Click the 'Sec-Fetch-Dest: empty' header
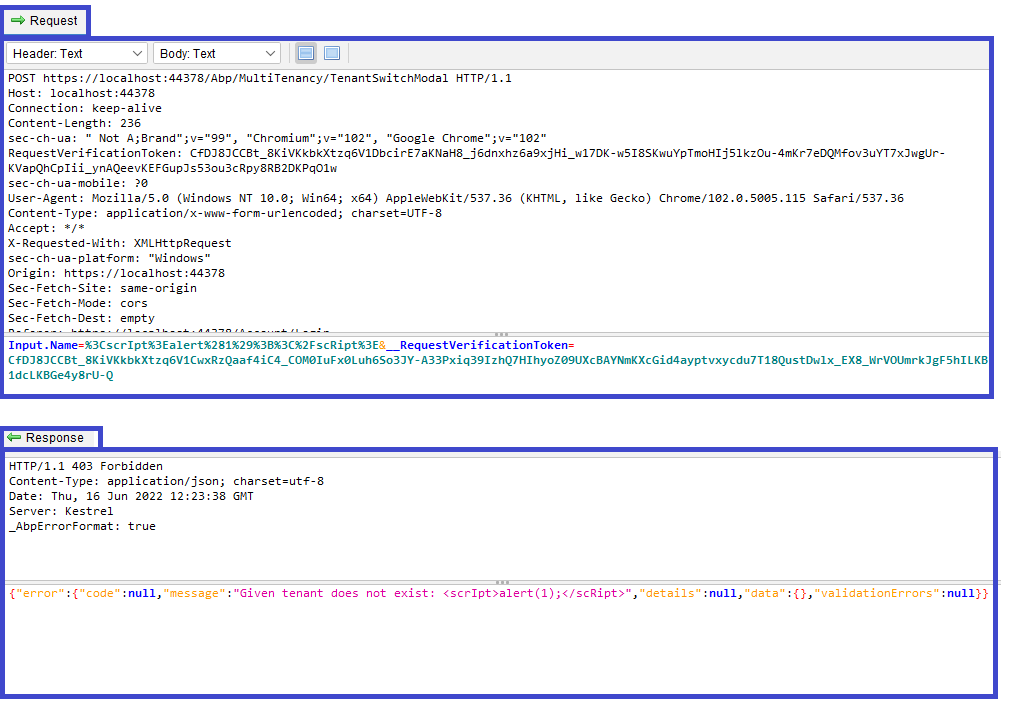 click(x=81, y=318)
